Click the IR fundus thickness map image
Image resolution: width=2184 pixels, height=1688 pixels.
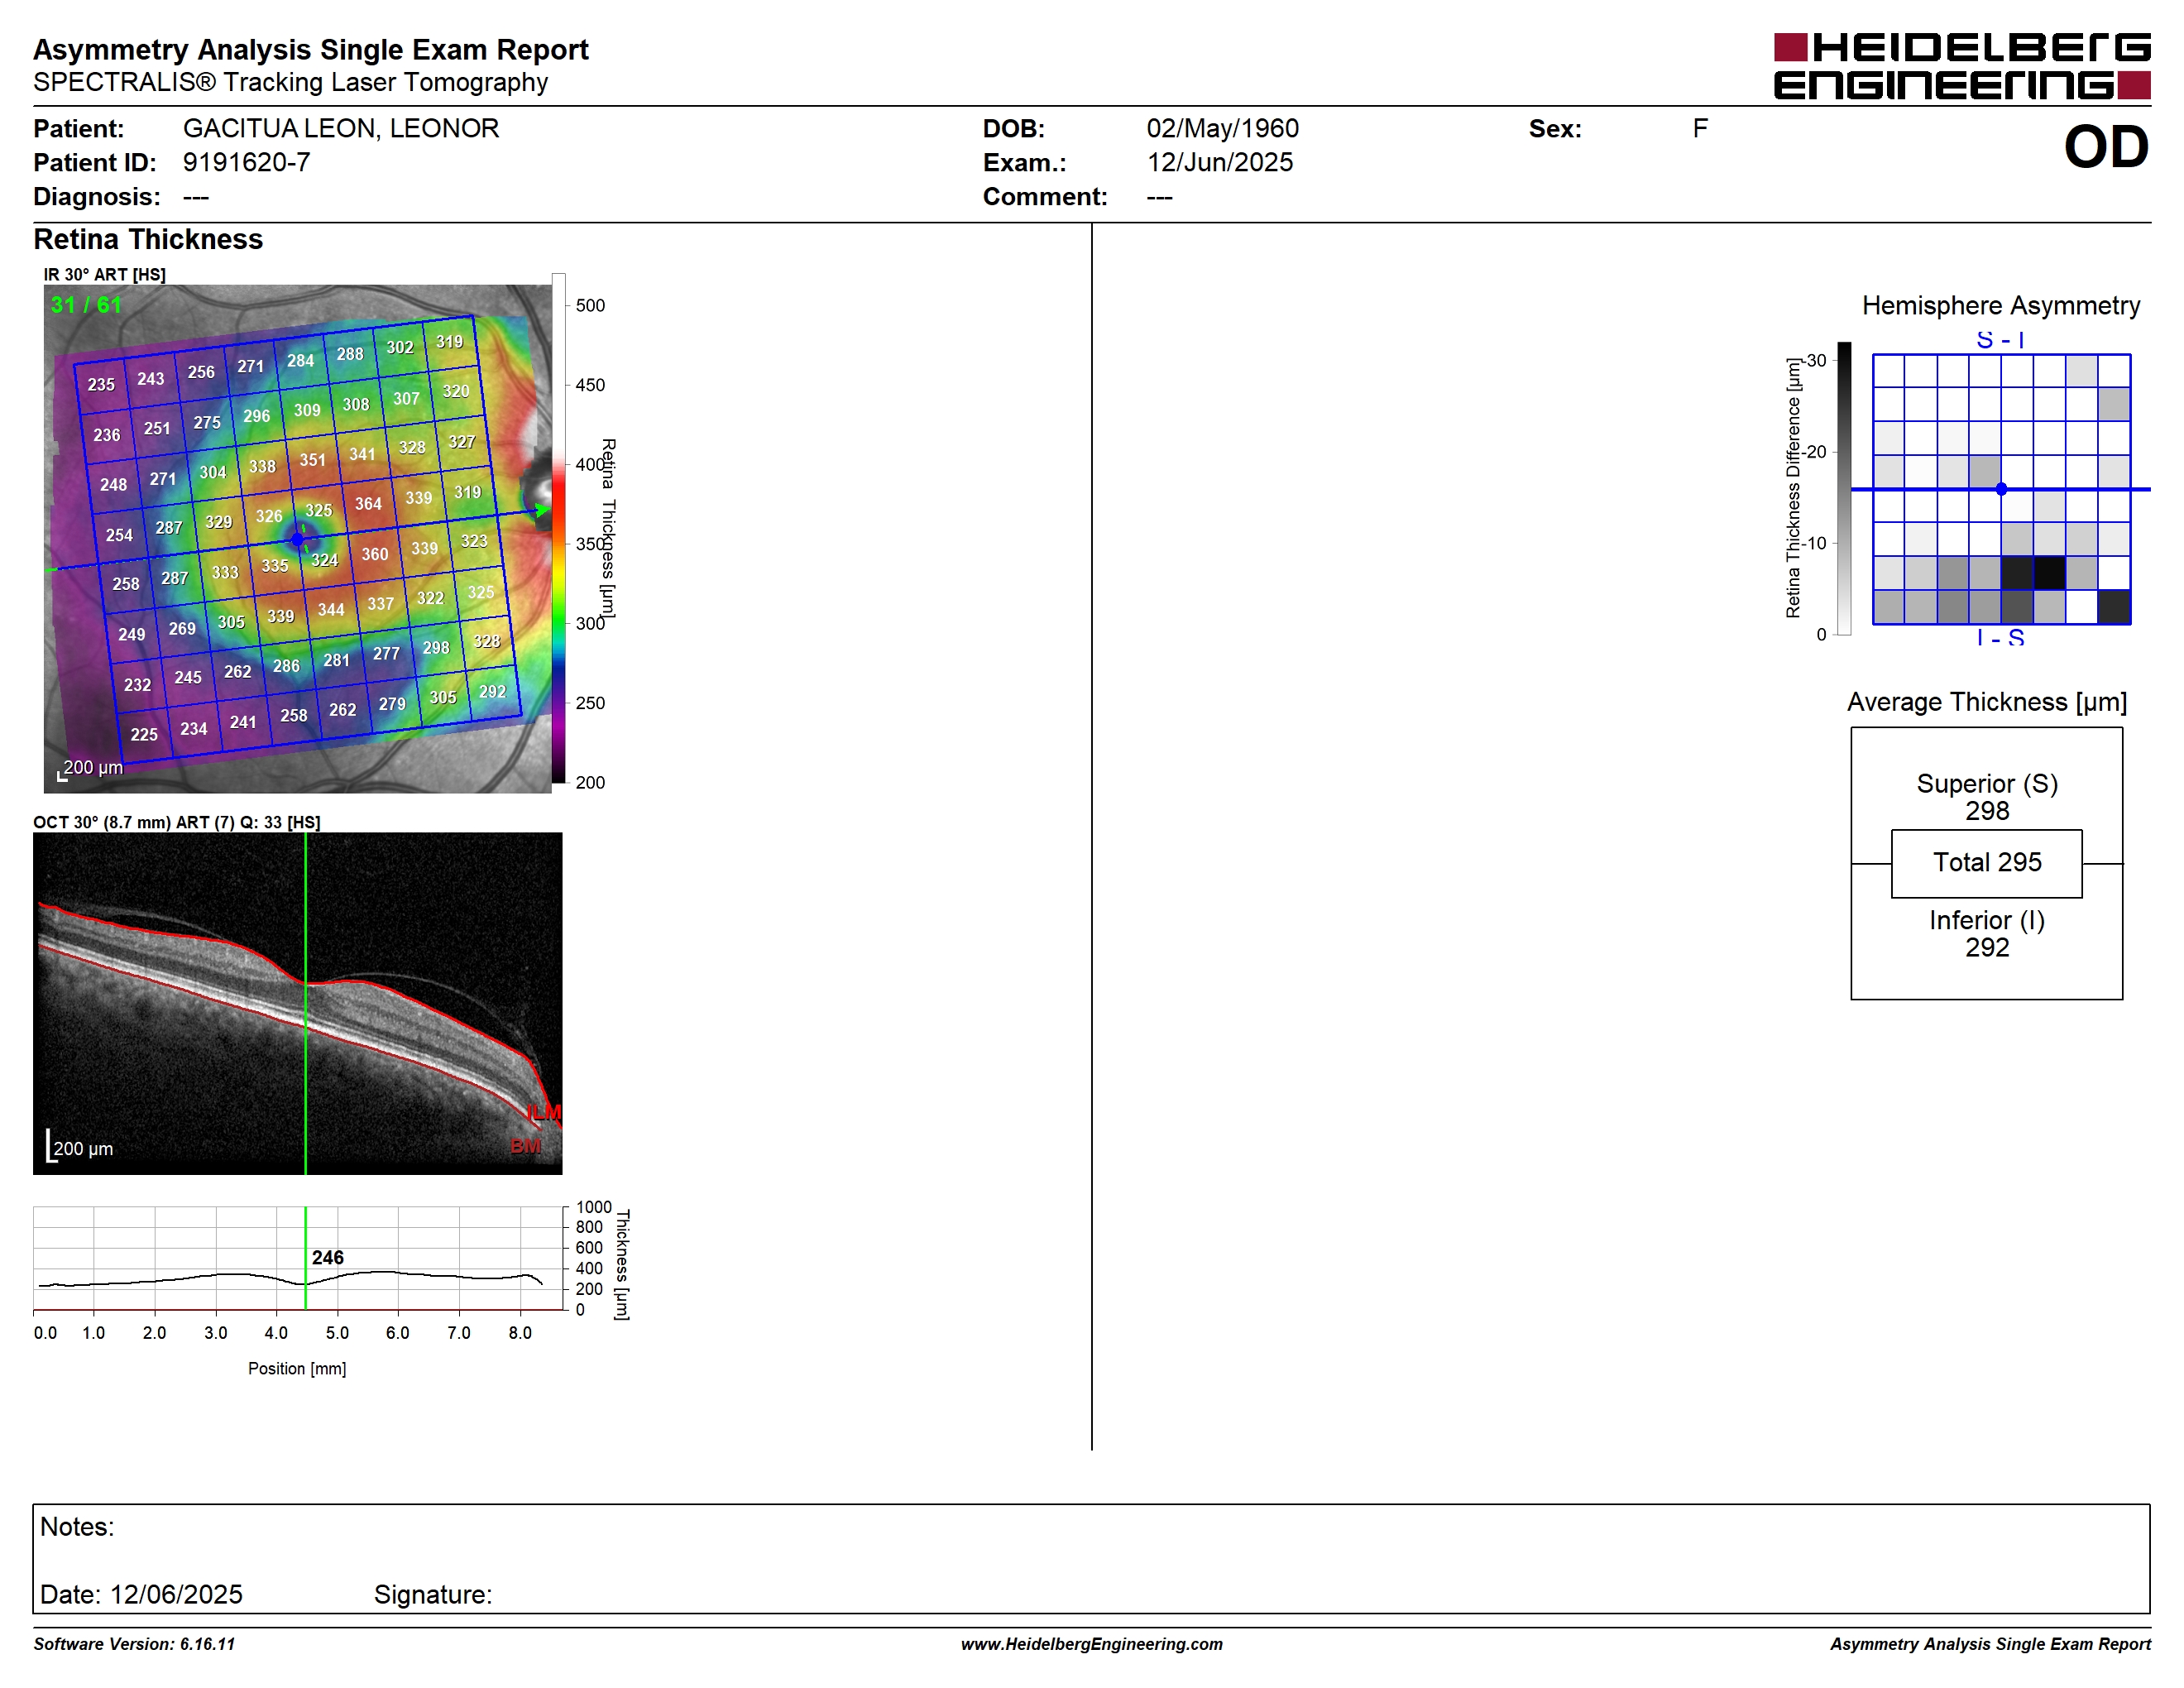click(x=297, y=539)
